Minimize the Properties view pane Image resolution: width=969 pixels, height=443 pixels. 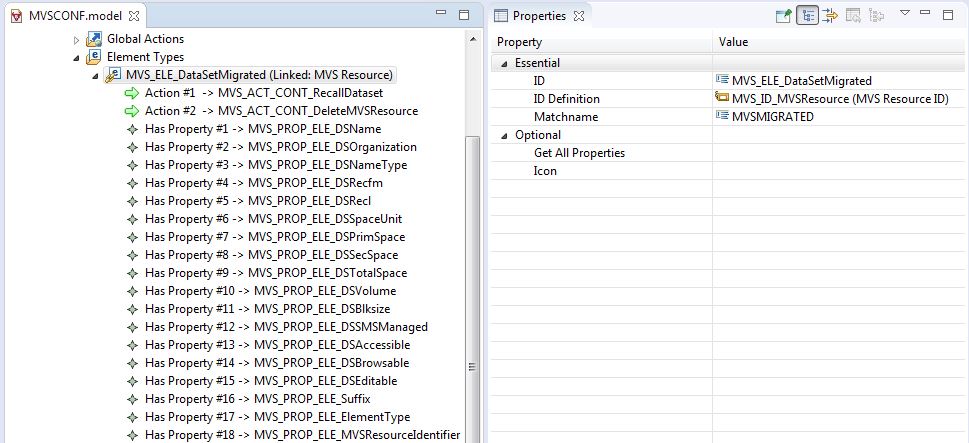tap(925, 12)
